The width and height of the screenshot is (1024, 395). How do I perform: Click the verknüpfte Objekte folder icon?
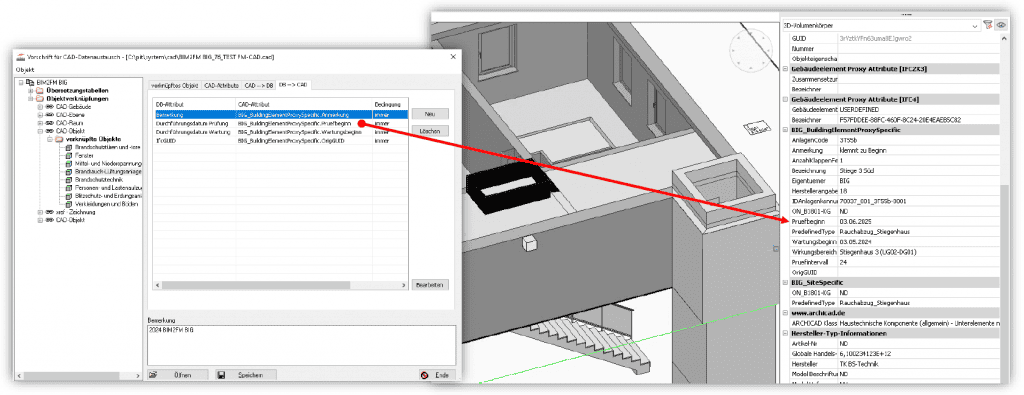tap(59, 139)
